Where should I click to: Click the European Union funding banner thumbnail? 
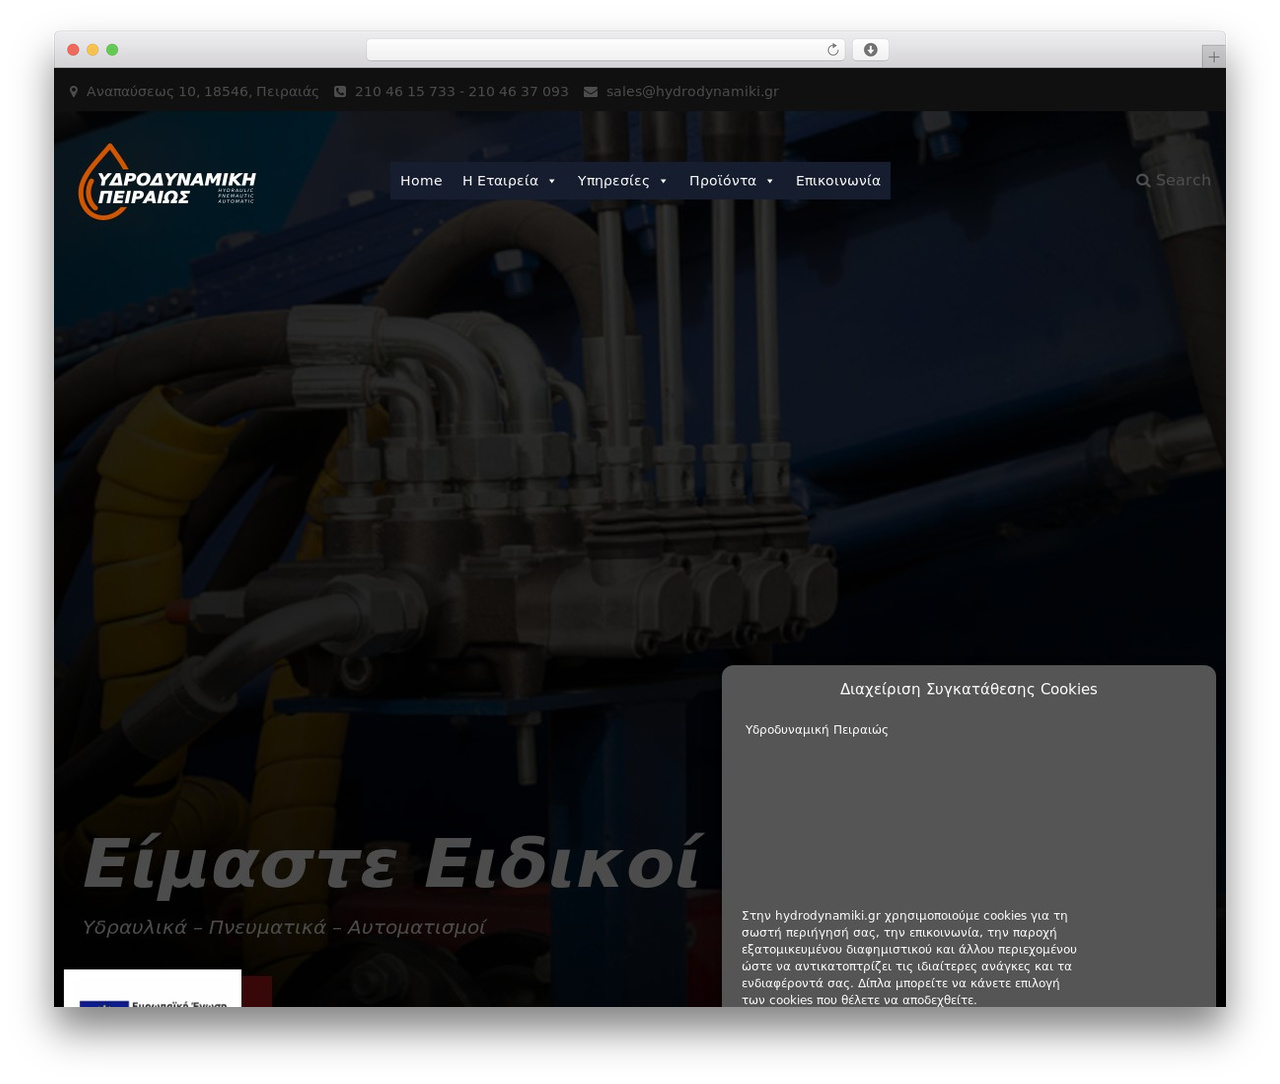(x=152, y=988)
